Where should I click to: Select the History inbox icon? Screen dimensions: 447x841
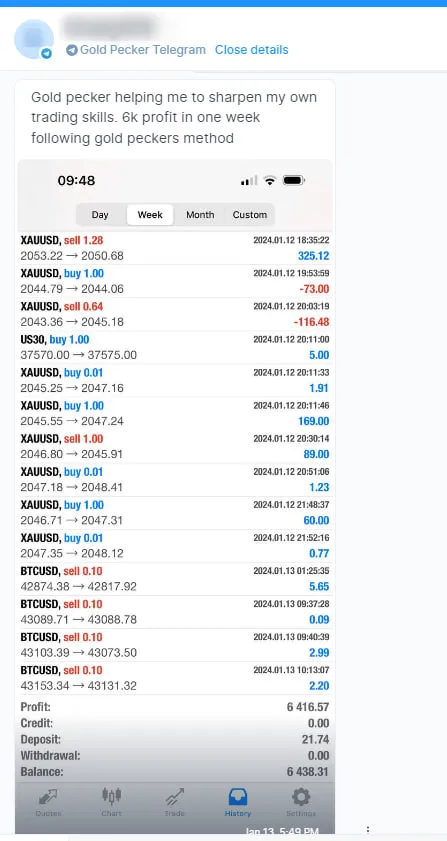click(x=238, y=796)
